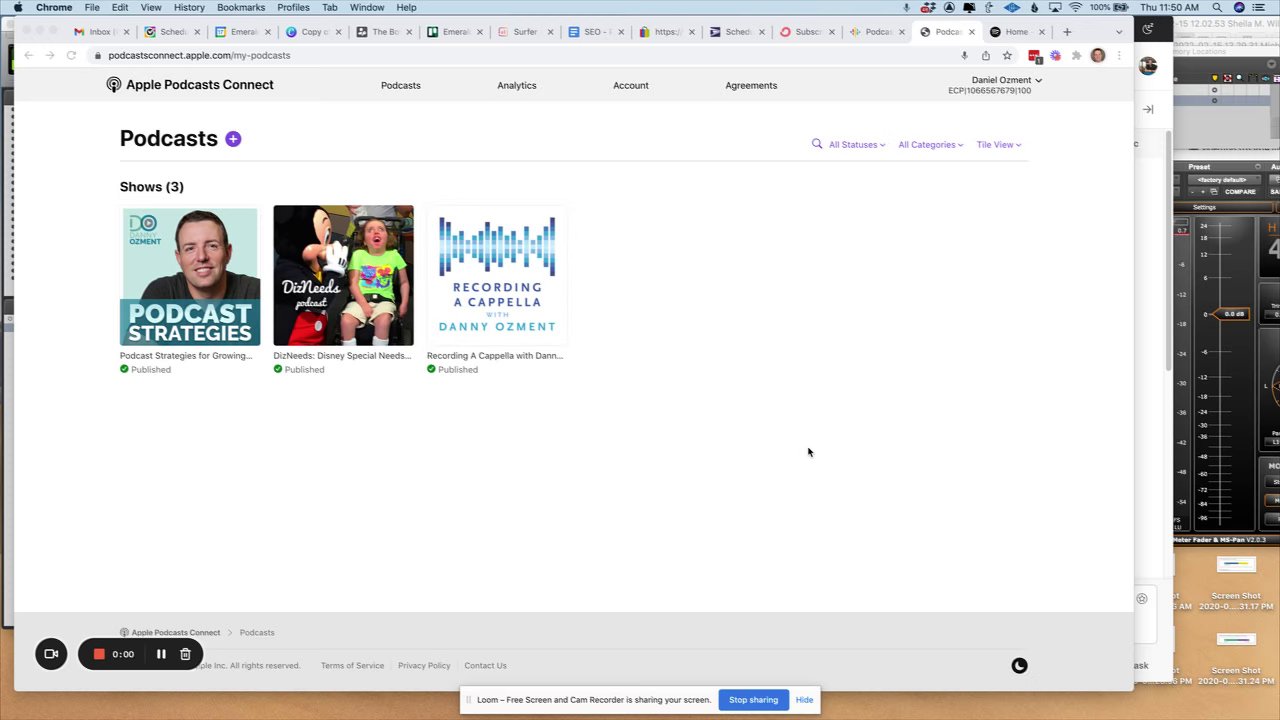Open Chrome's three-dot menu
1280x720 pixels.
1119,55
